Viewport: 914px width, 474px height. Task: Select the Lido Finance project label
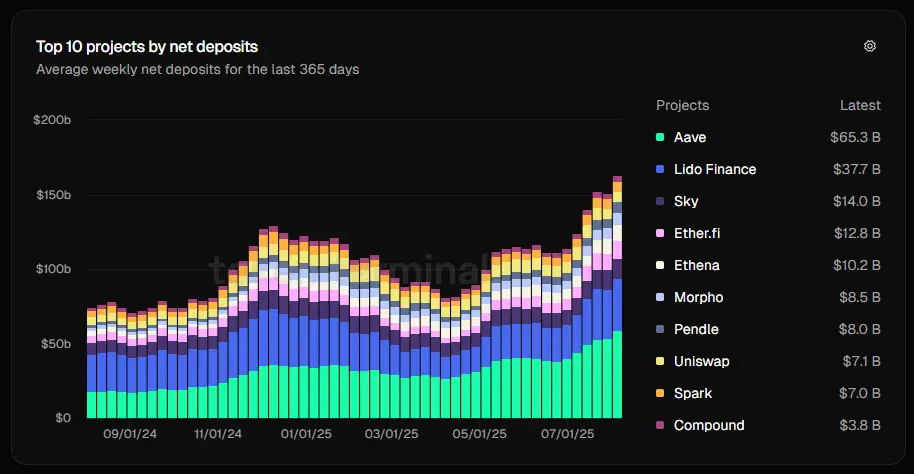715,169
